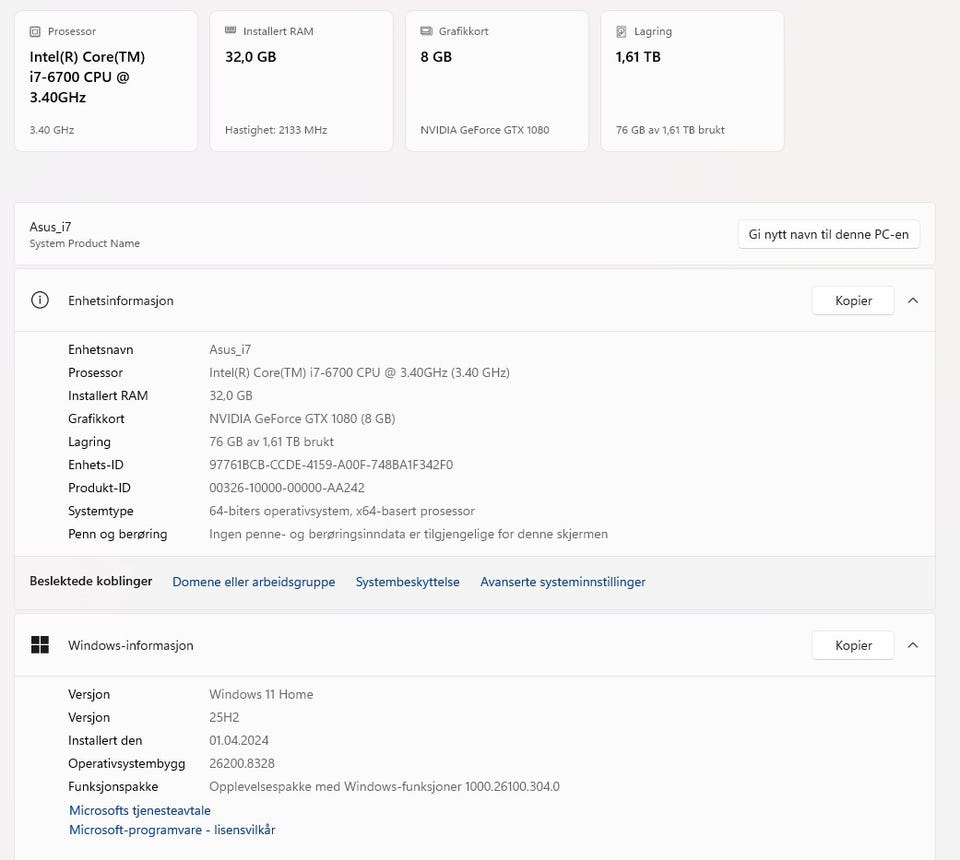Open Domene eller arbeidsgruppe link
Screen dimensions: 960x860
(253, 582)
